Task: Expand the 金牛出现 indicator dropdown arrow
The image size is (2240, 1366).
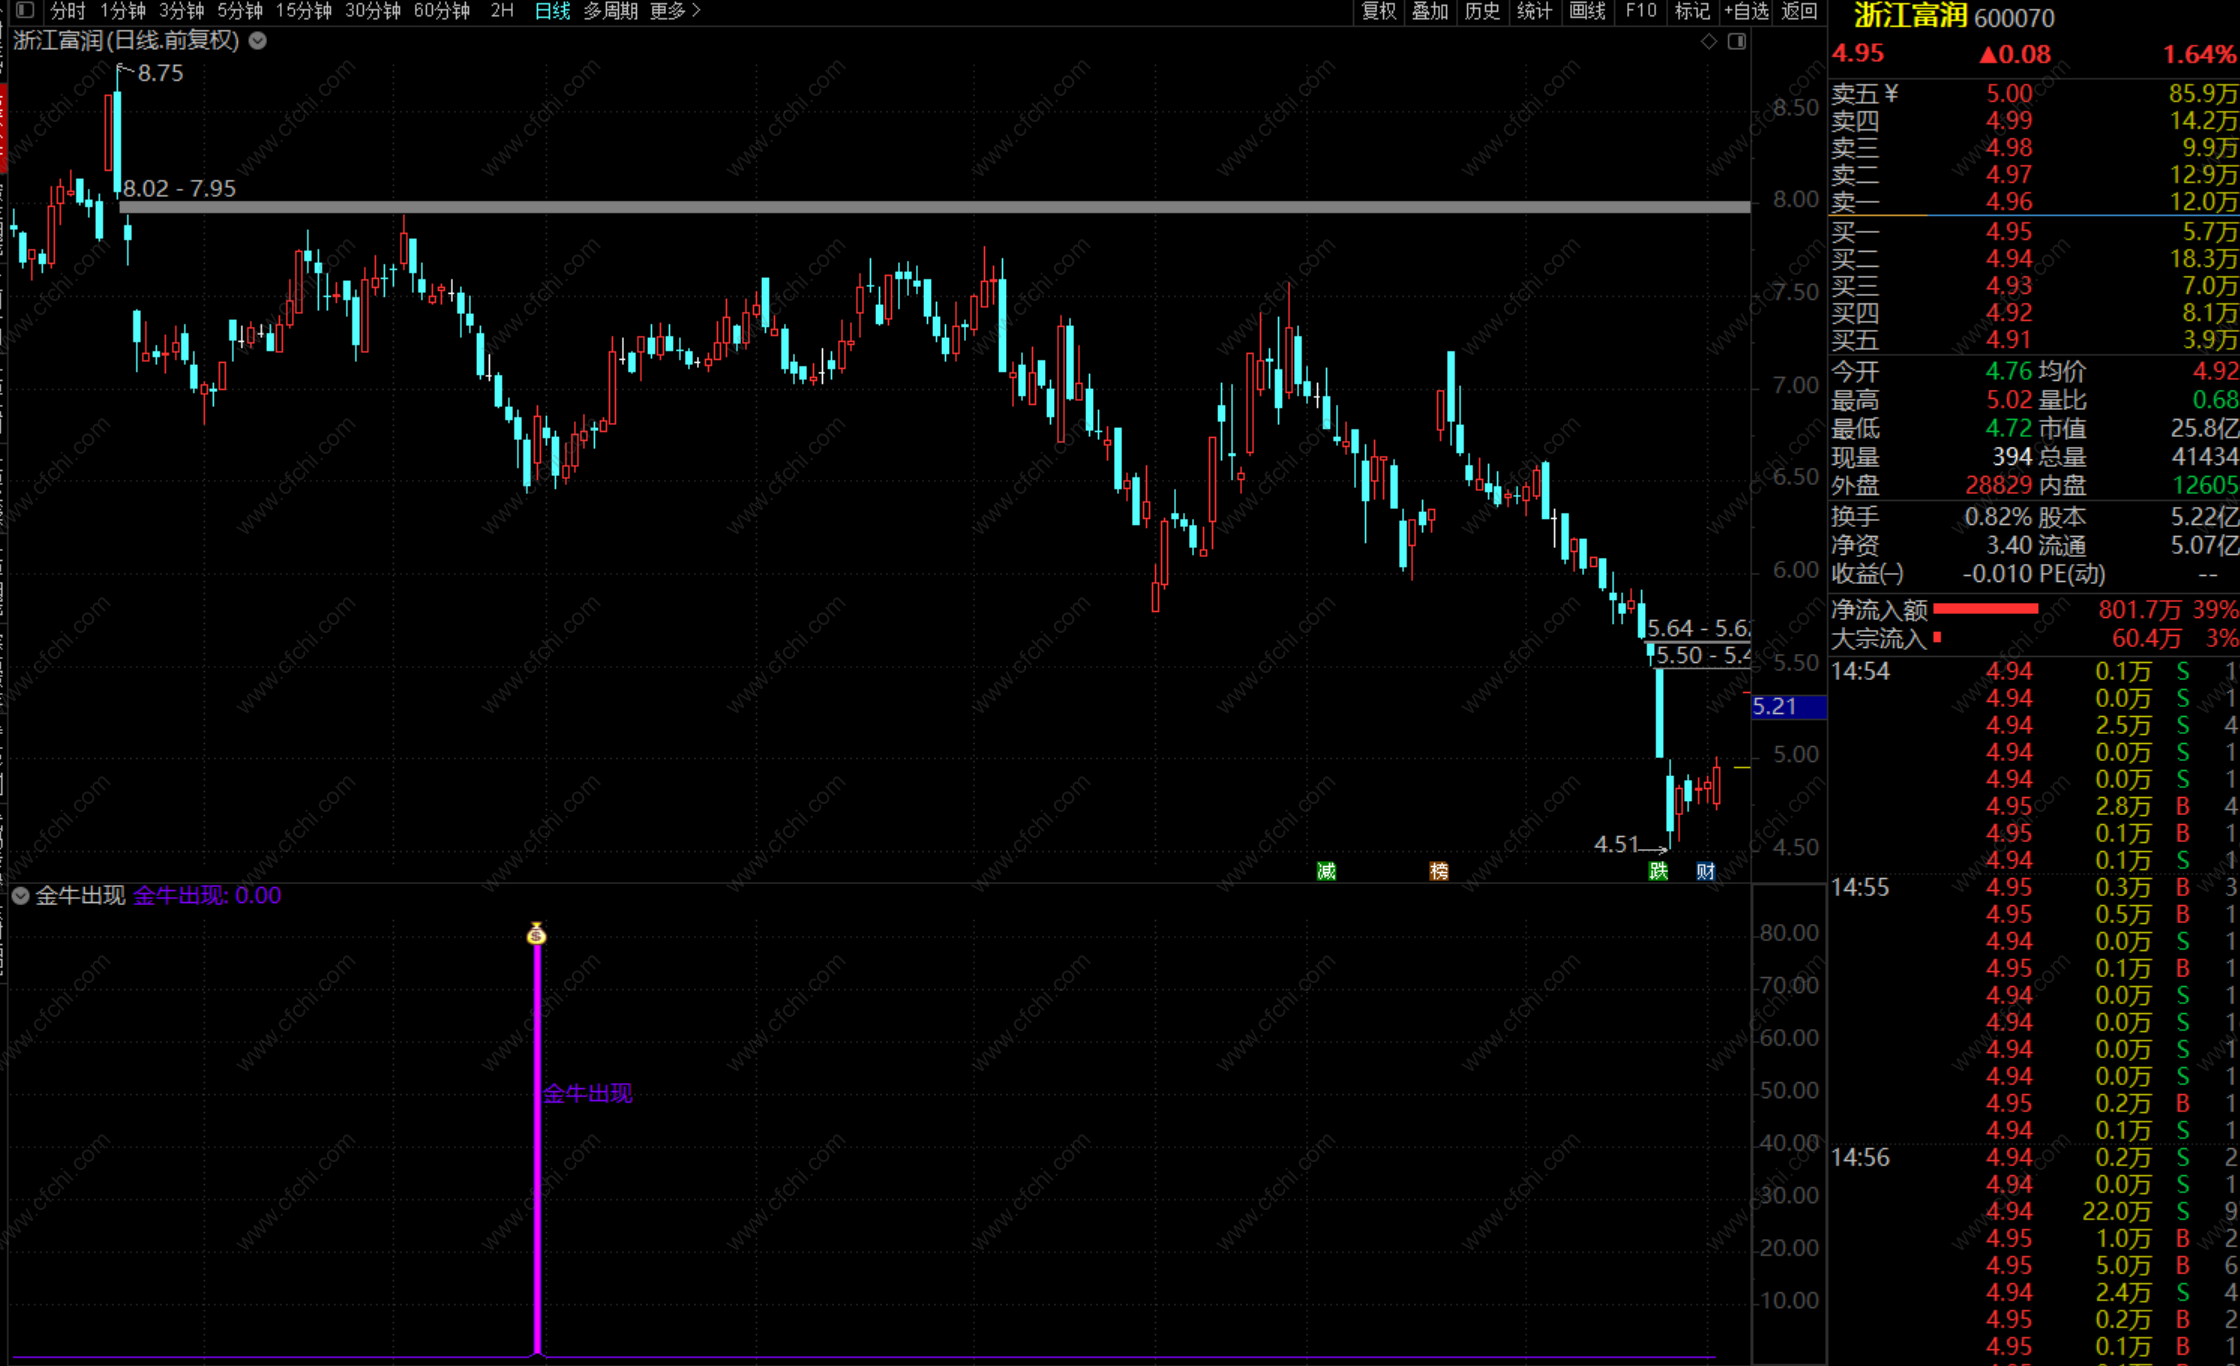Action: [x=20, y=896]
